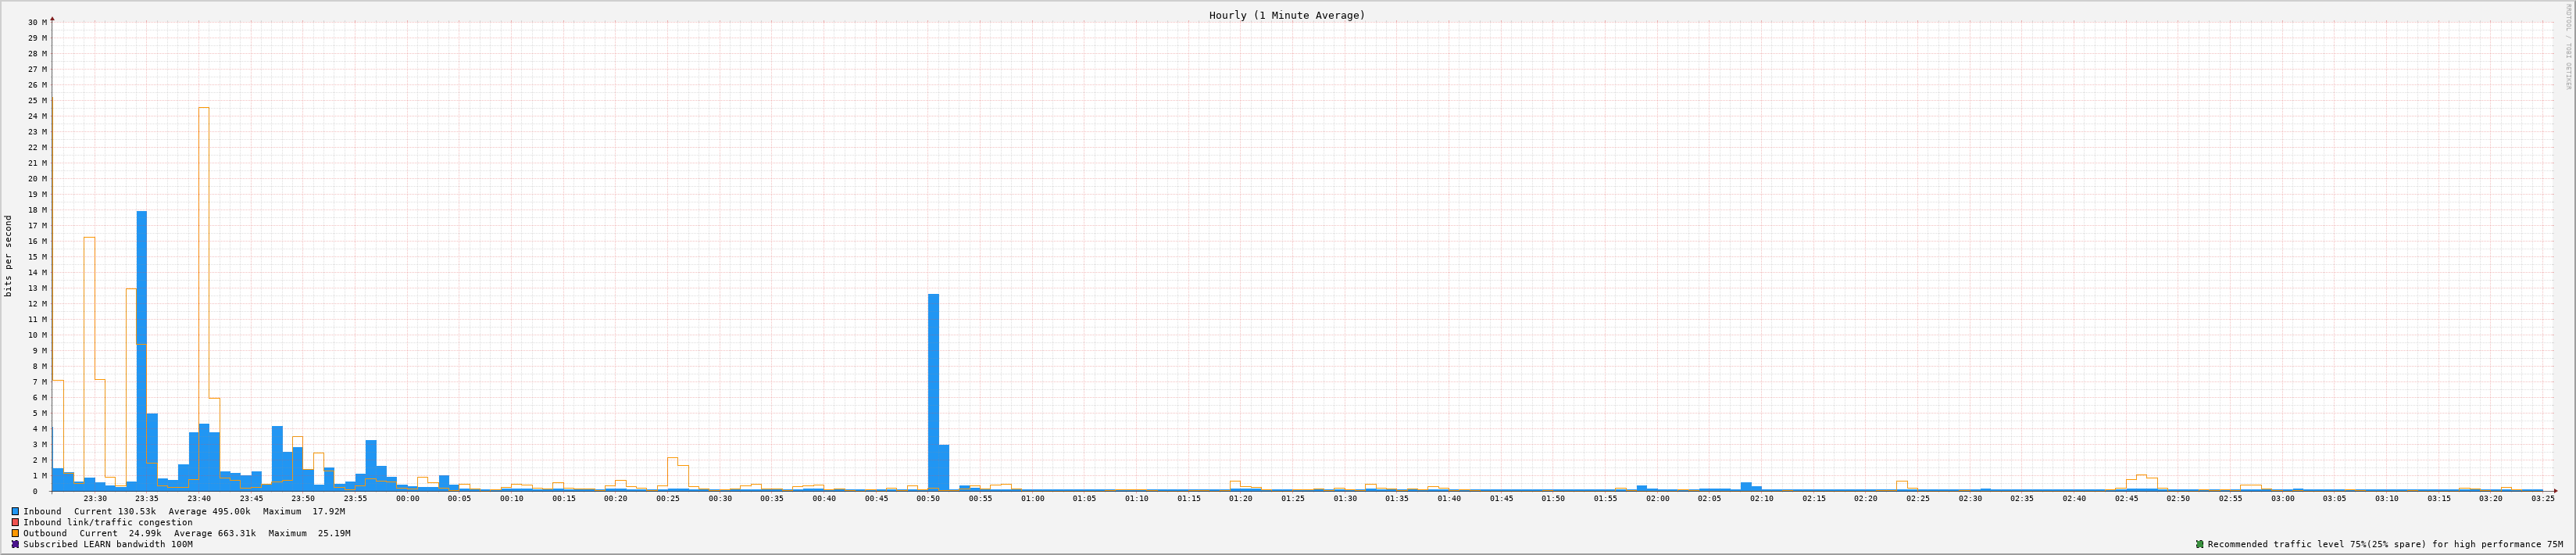Click the bits per second axis label
The width and height of the screenshot is (2576, 555).
(9, 256)
